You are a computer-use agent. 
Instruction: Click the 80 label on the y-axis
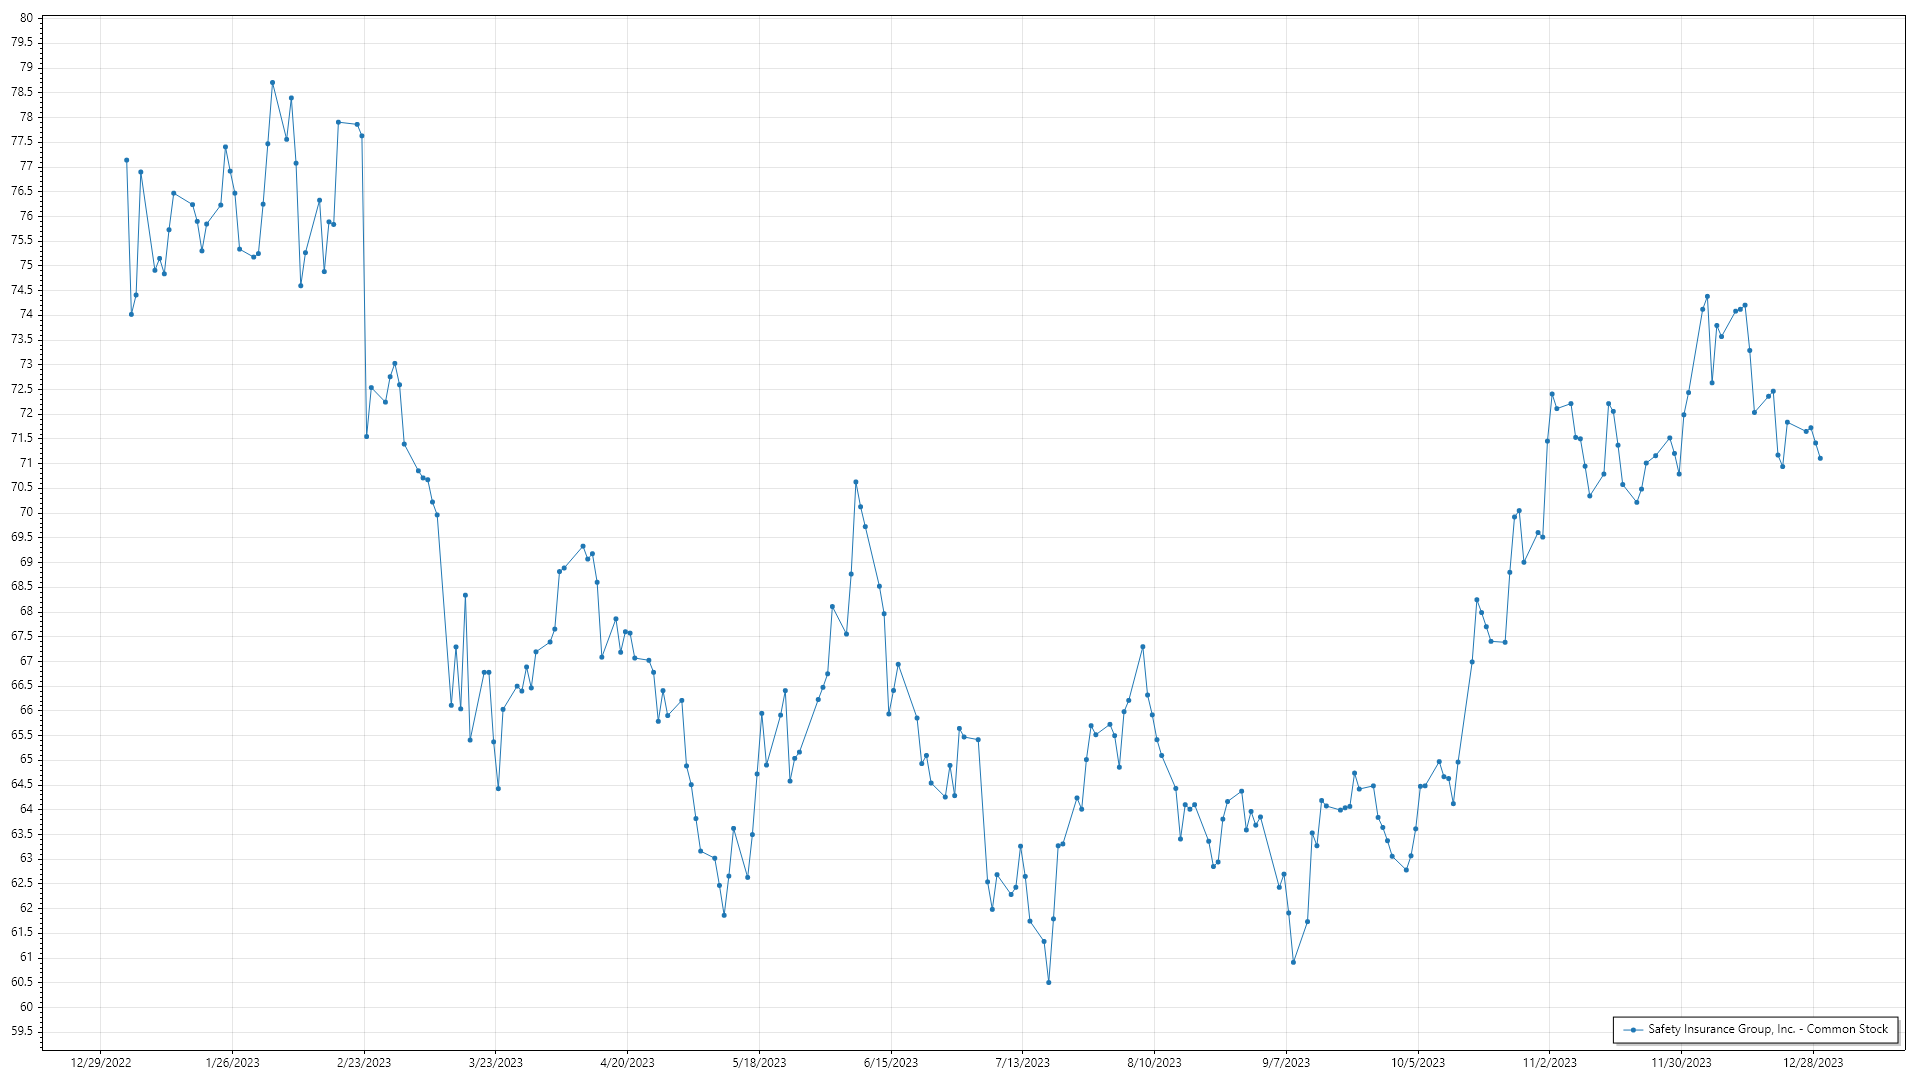click(x=26, y=18)
